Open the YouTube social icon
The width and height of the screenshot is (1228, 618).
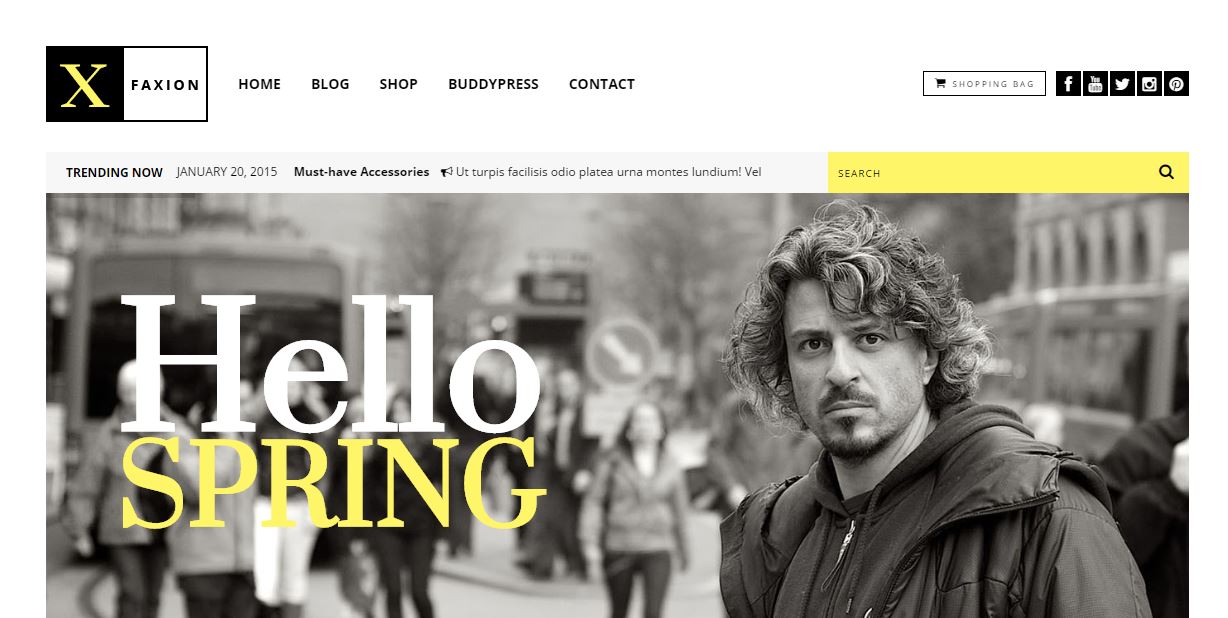[x=1095, y=84]
